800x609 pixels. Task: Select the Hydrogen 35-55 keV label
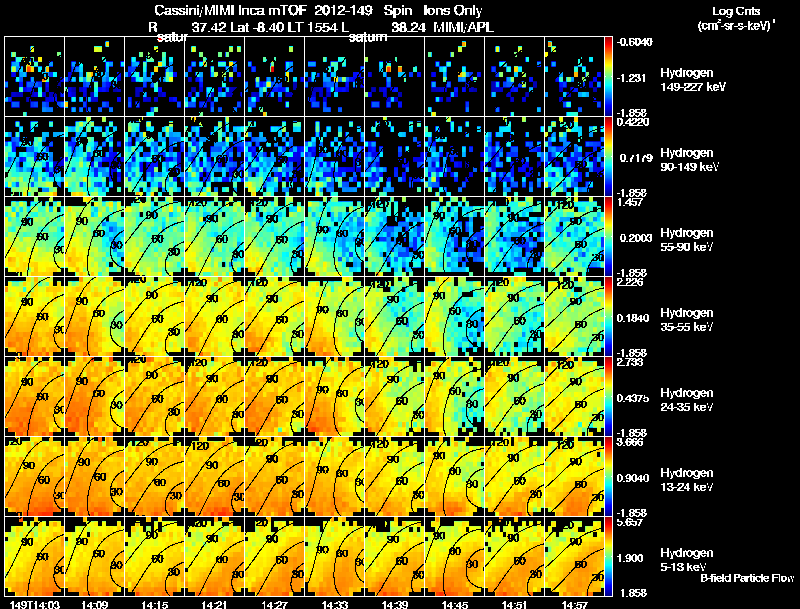pos(686,320)
